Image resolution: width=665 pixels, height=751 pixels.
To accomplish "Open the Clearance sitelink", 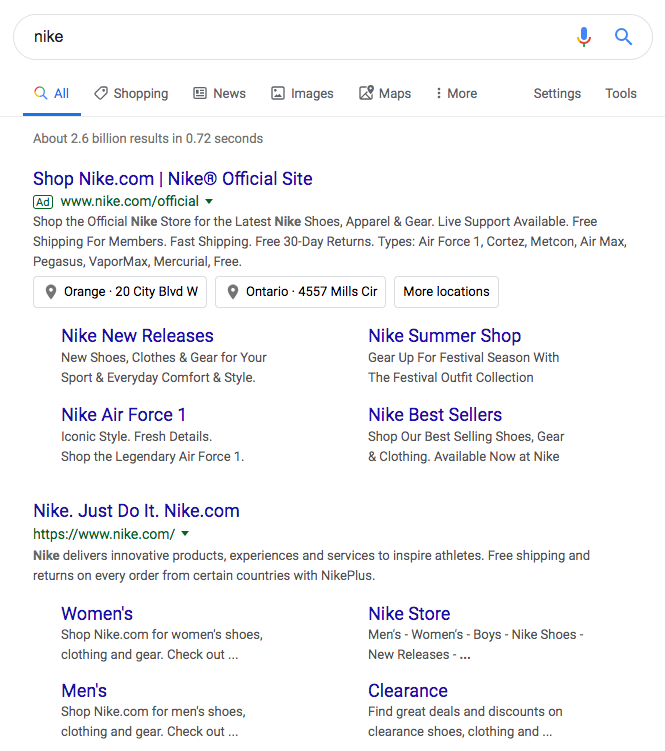I will click(x=408, y=691).
